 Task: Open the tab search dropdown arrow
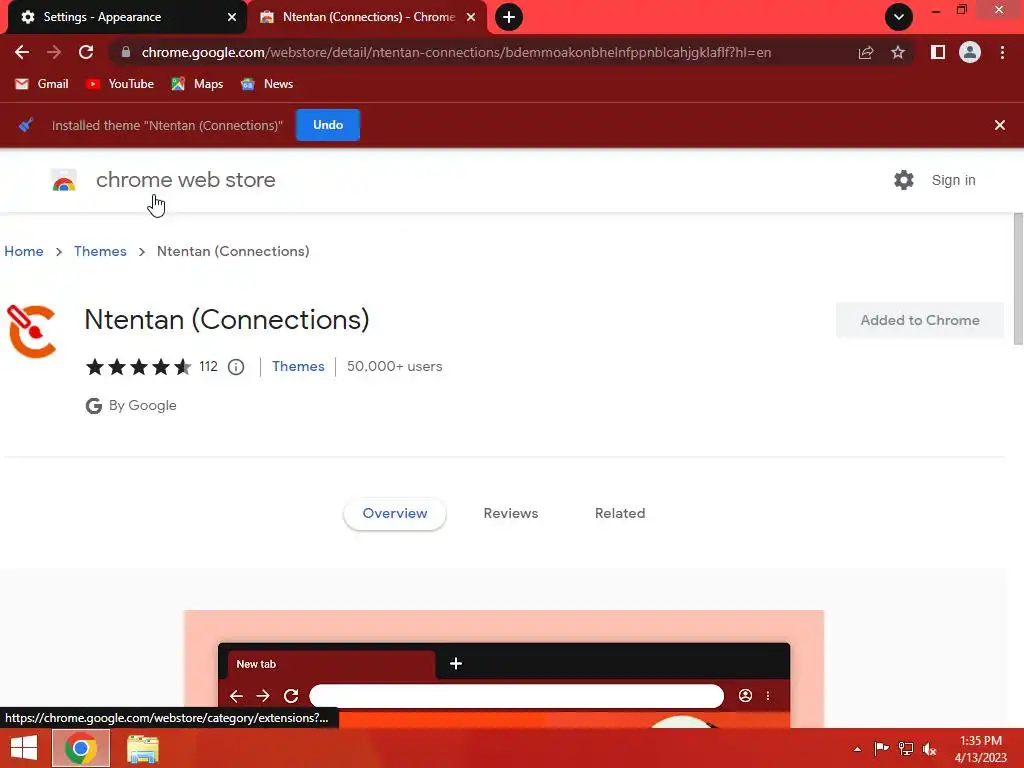(x=899, y=17)
